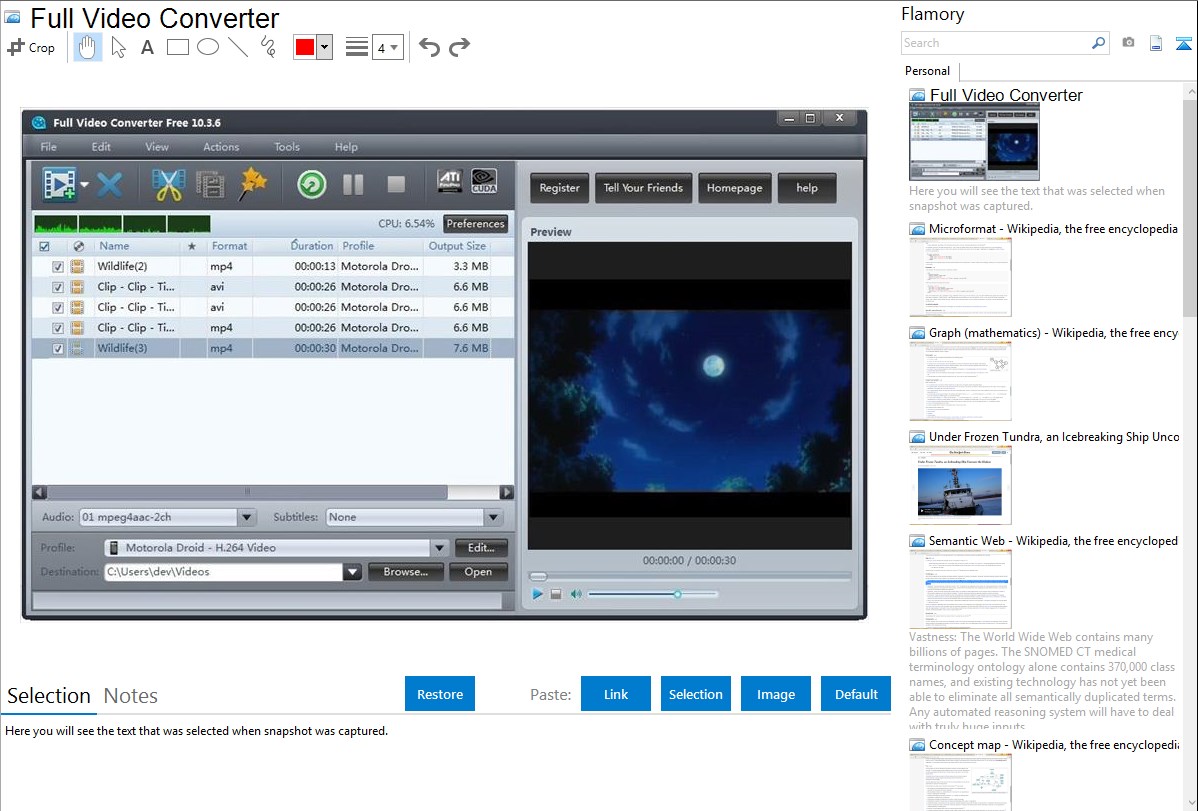Viewport: 1198px width, 811px height.
Task: Choose the arrow pointer tool
Action: tap(118, 47)
